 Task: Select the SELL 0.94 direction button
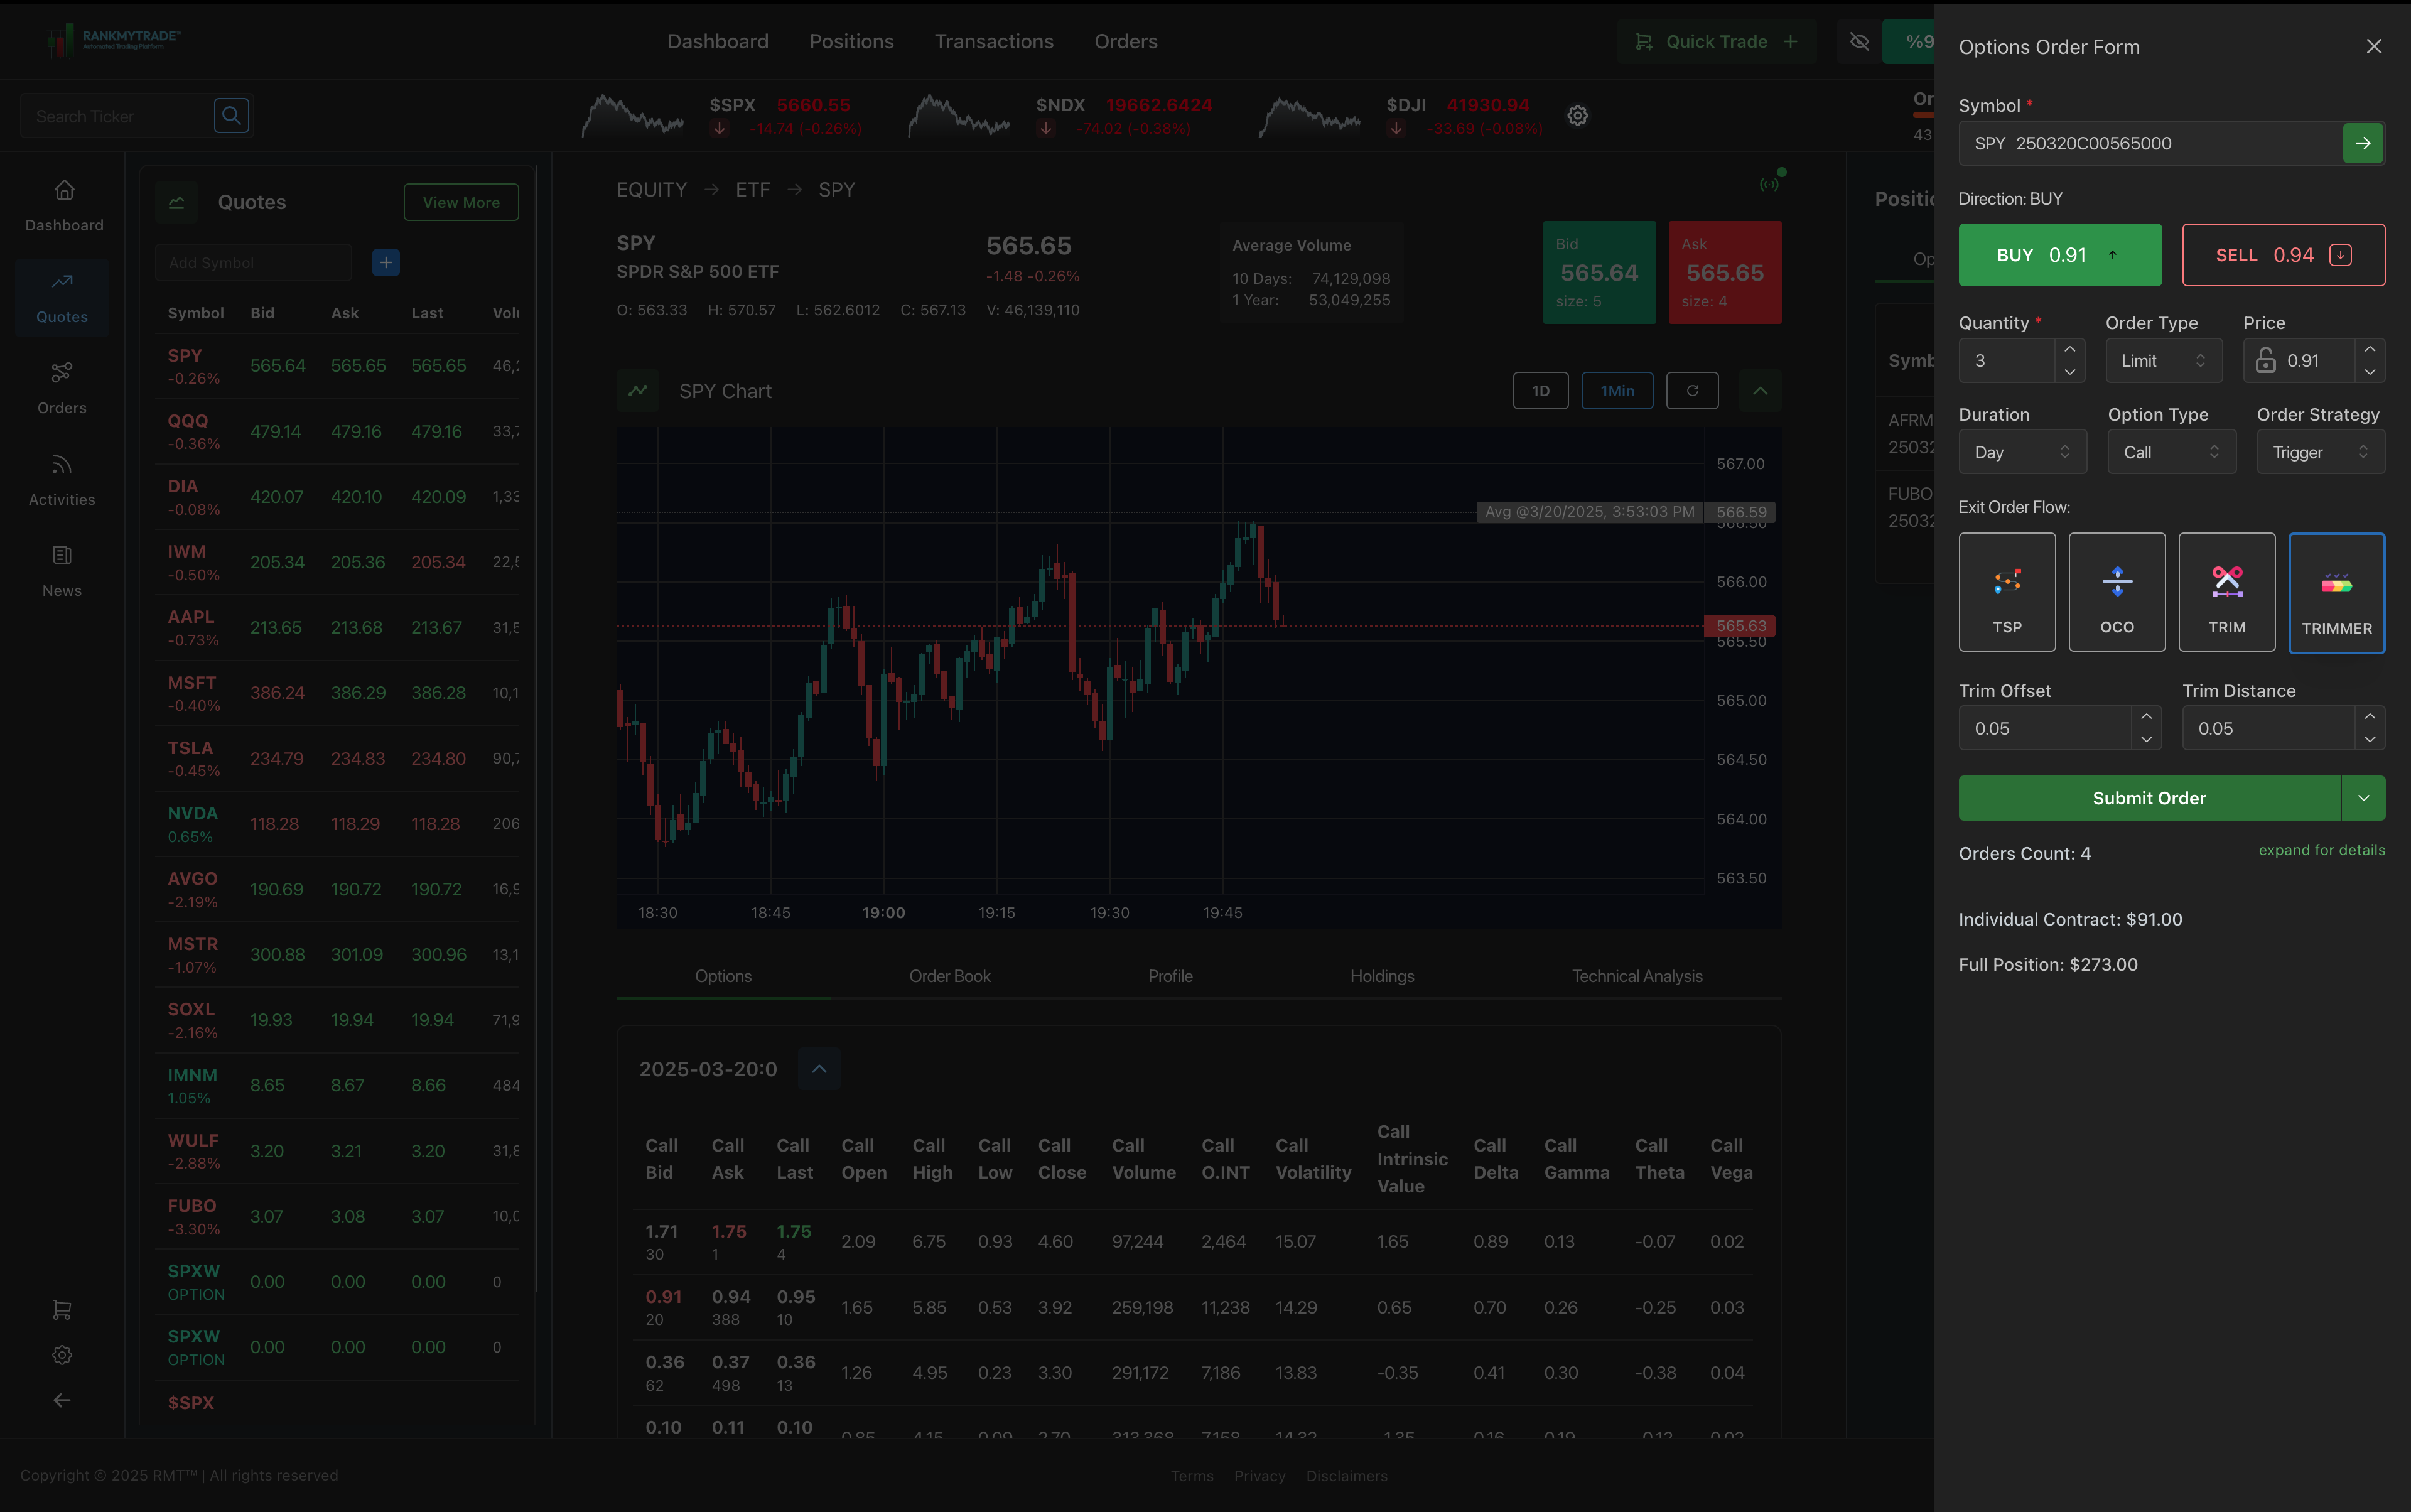[2283, 255]
